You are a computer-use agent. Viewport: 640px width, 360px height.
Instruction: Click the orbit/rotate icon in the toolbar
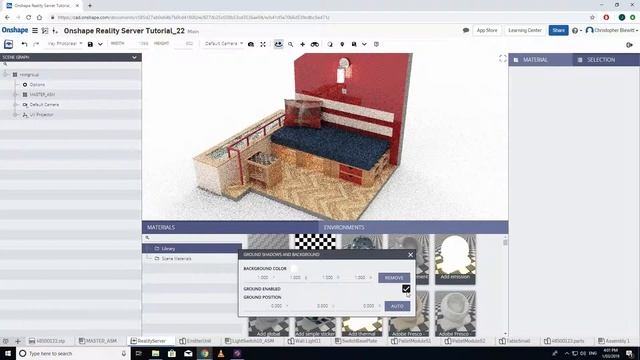coord(330,44)
